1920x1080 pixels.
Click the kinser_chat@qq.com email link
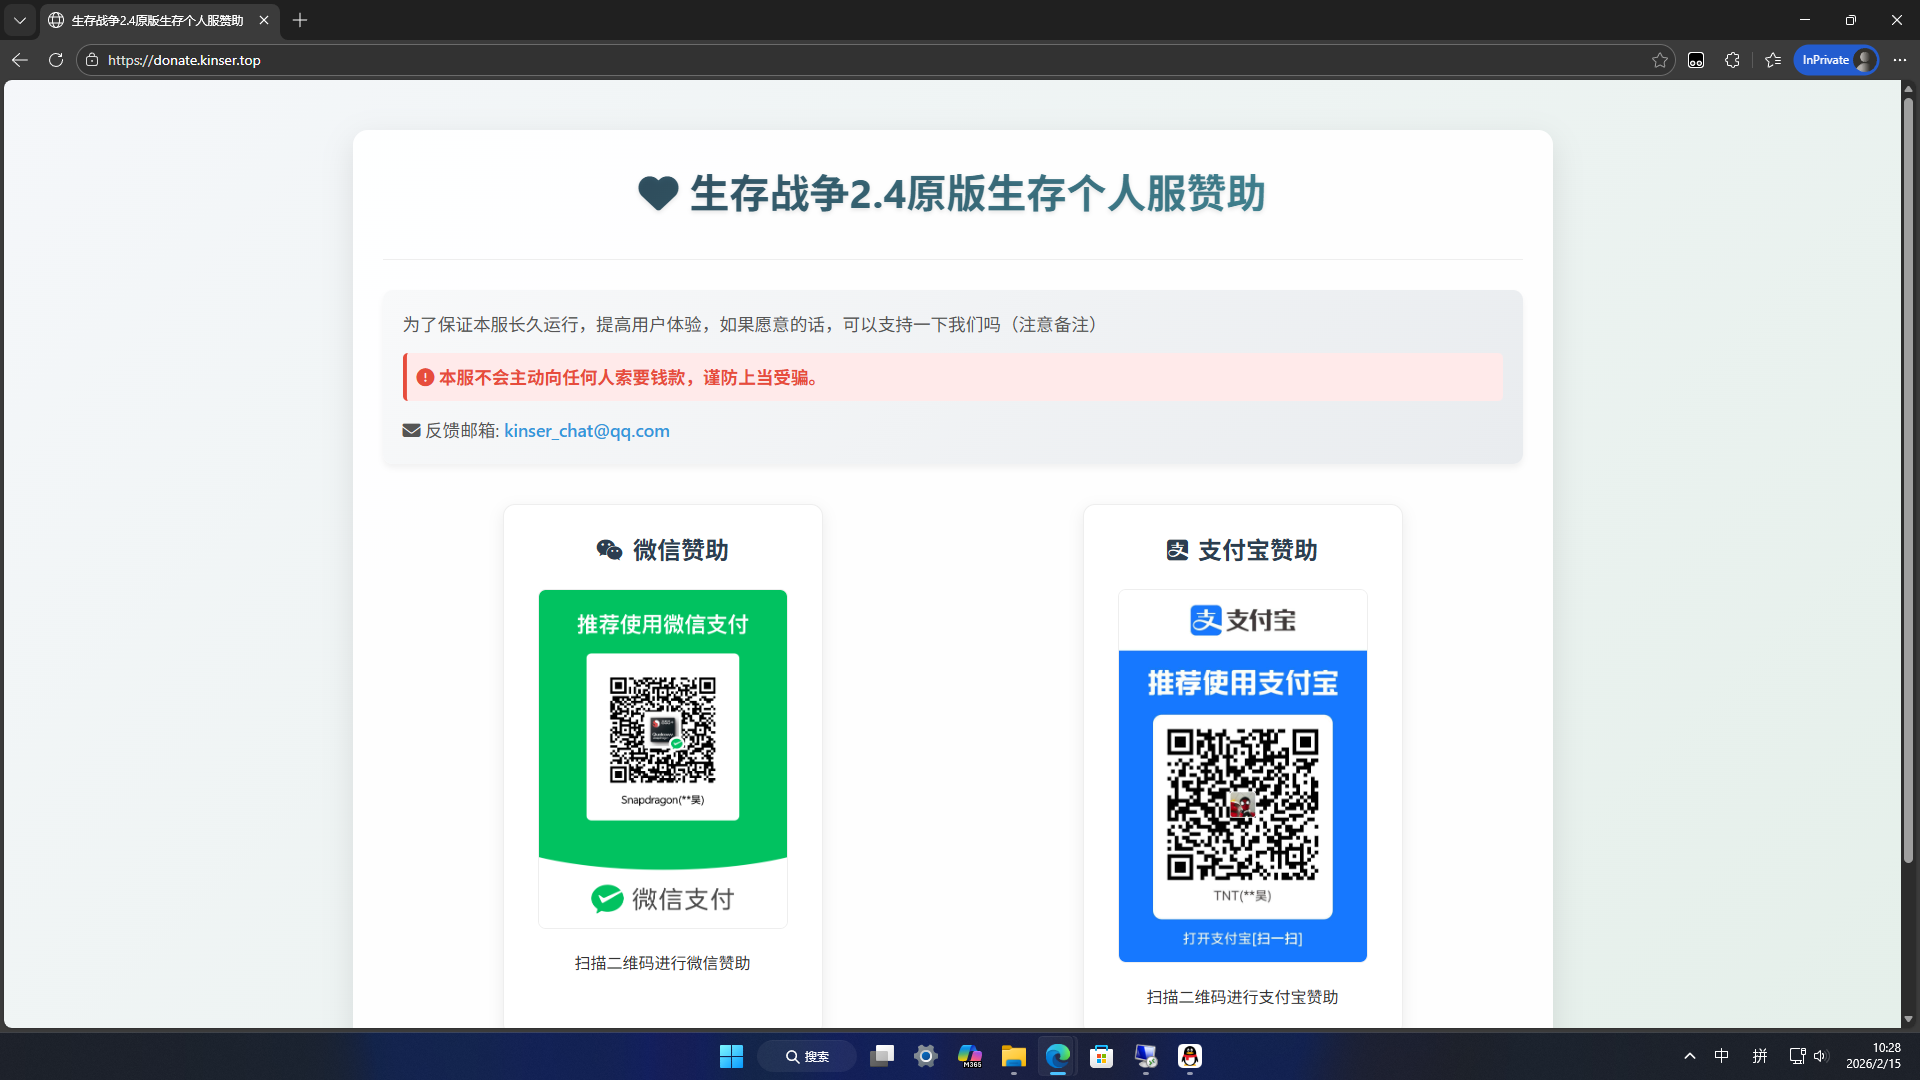tap(587, 431)
